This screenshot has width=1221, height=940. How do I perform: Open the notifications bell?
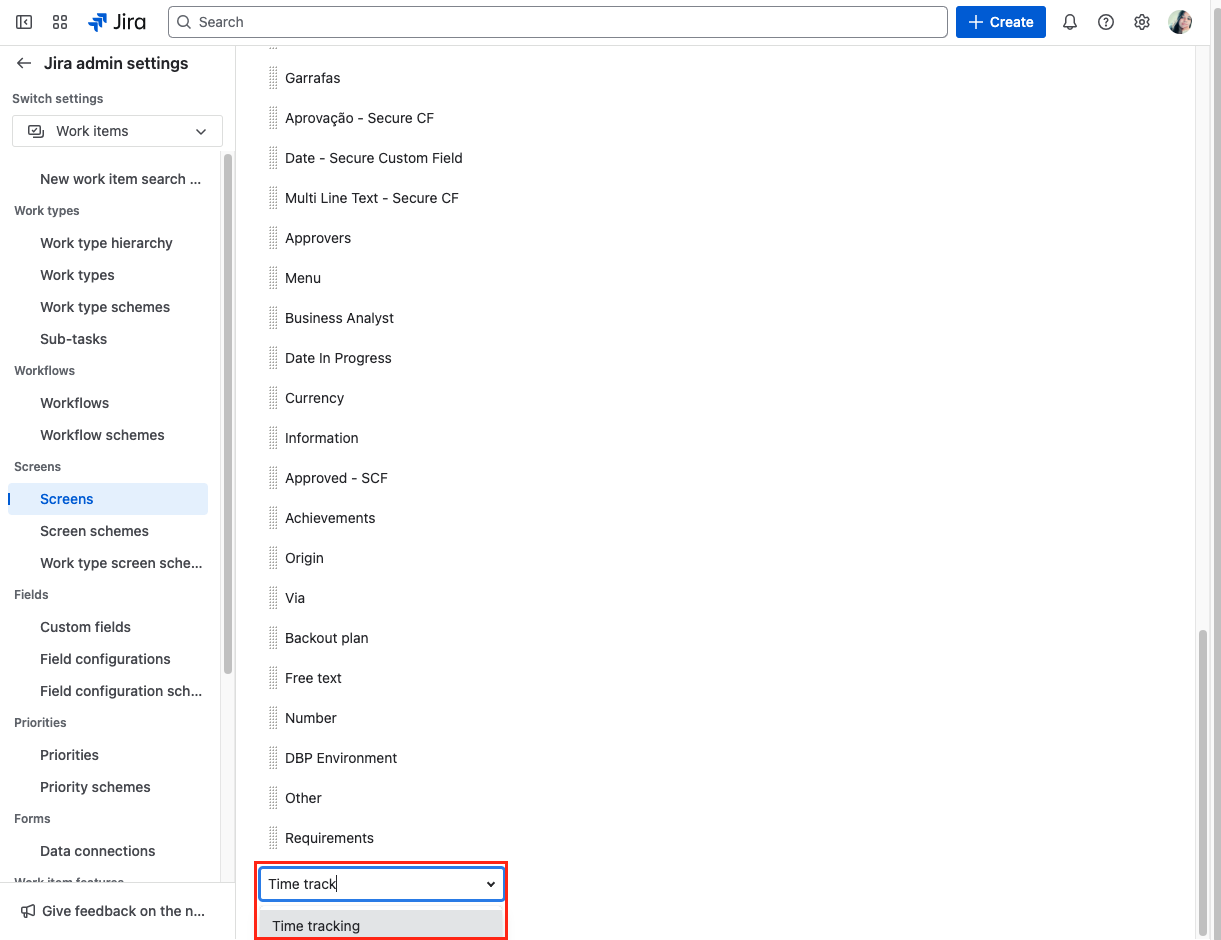coord(1070,22)
